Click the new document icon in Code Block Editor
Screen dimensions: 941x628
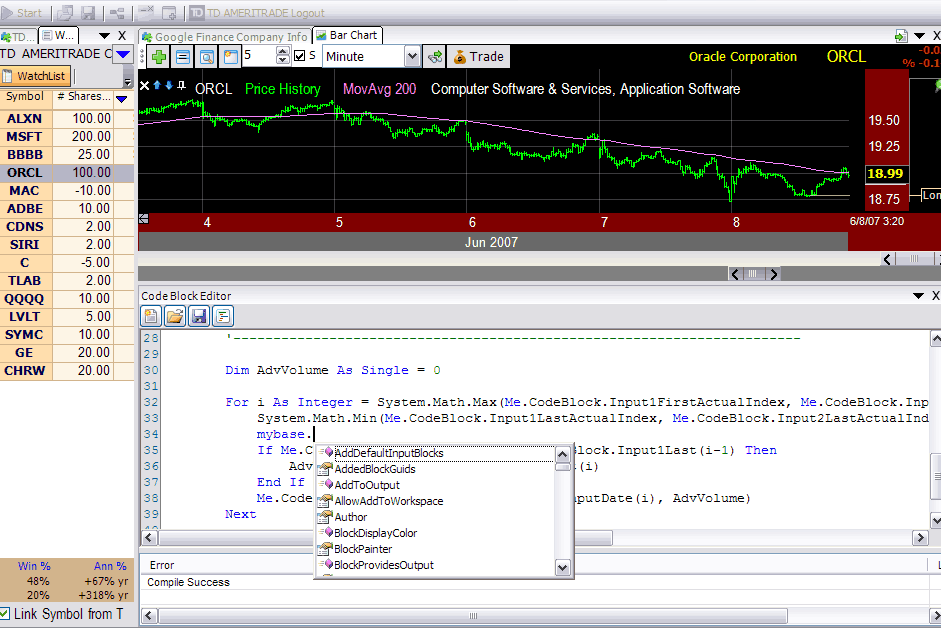[151, 316]
